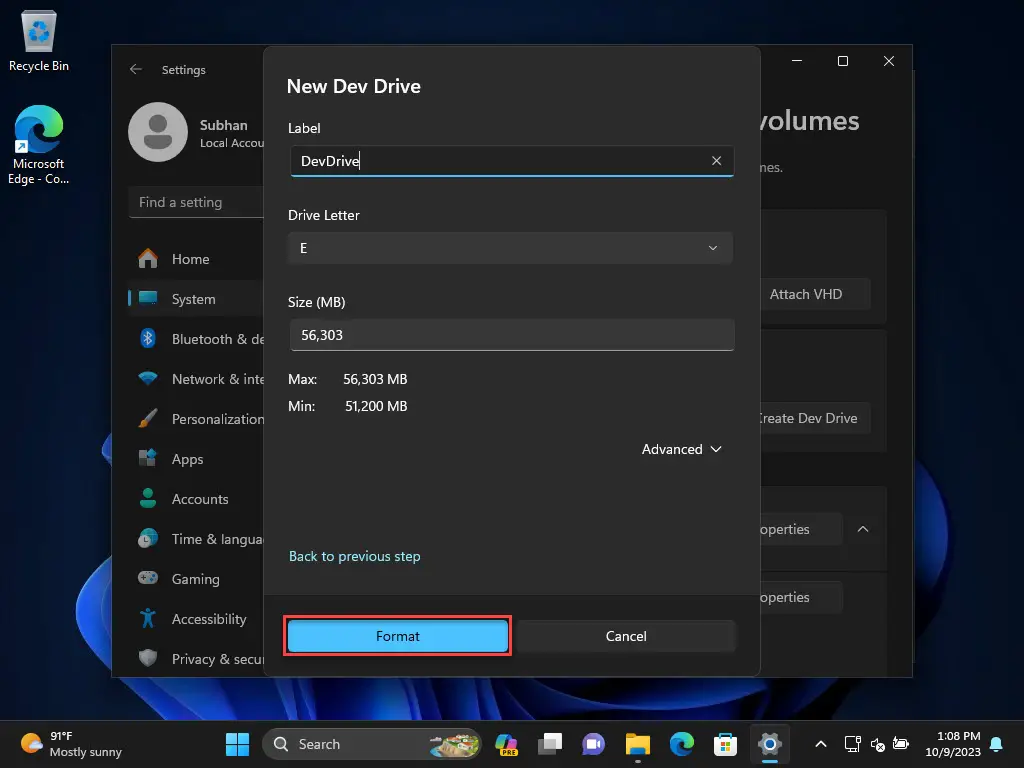
Task: Collapse the volume section chevron
Action: click(863, 529)
